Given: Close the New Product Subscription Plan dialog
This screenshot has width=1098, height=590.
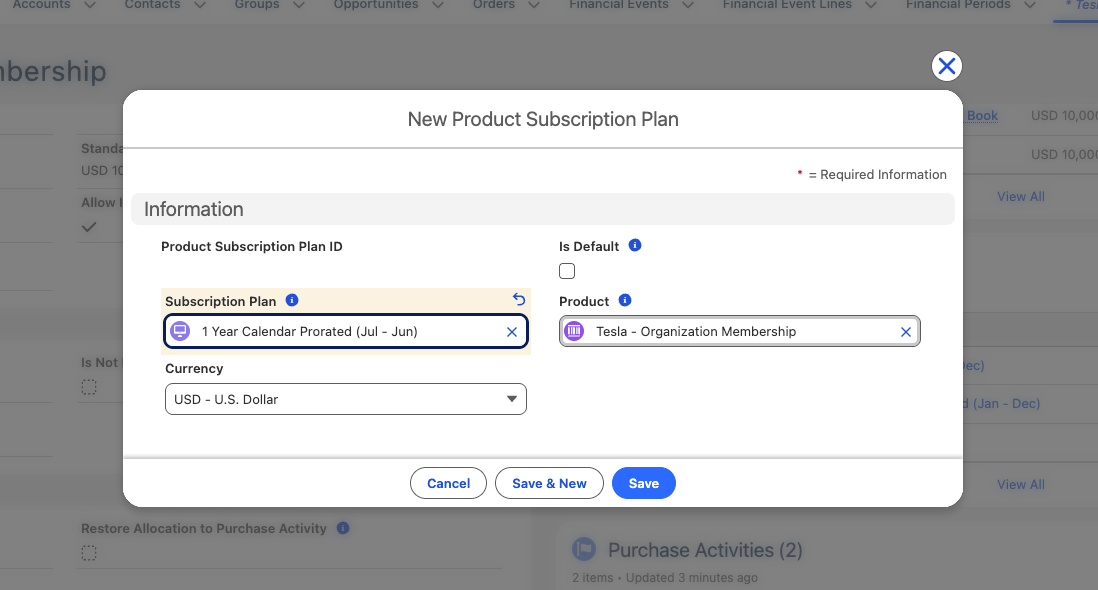Looking at the screenshot, I should (x=946, y=66).
